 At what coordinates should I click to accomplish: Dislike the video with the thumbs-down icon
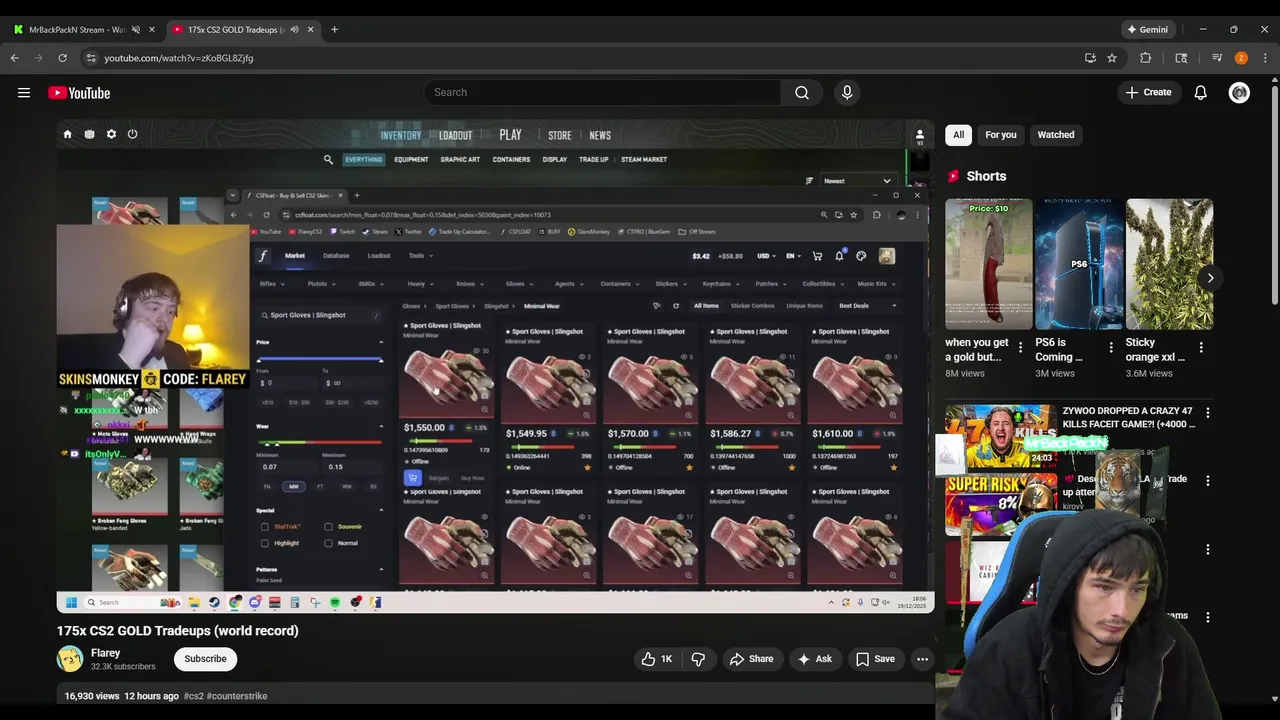coord(698,659)
